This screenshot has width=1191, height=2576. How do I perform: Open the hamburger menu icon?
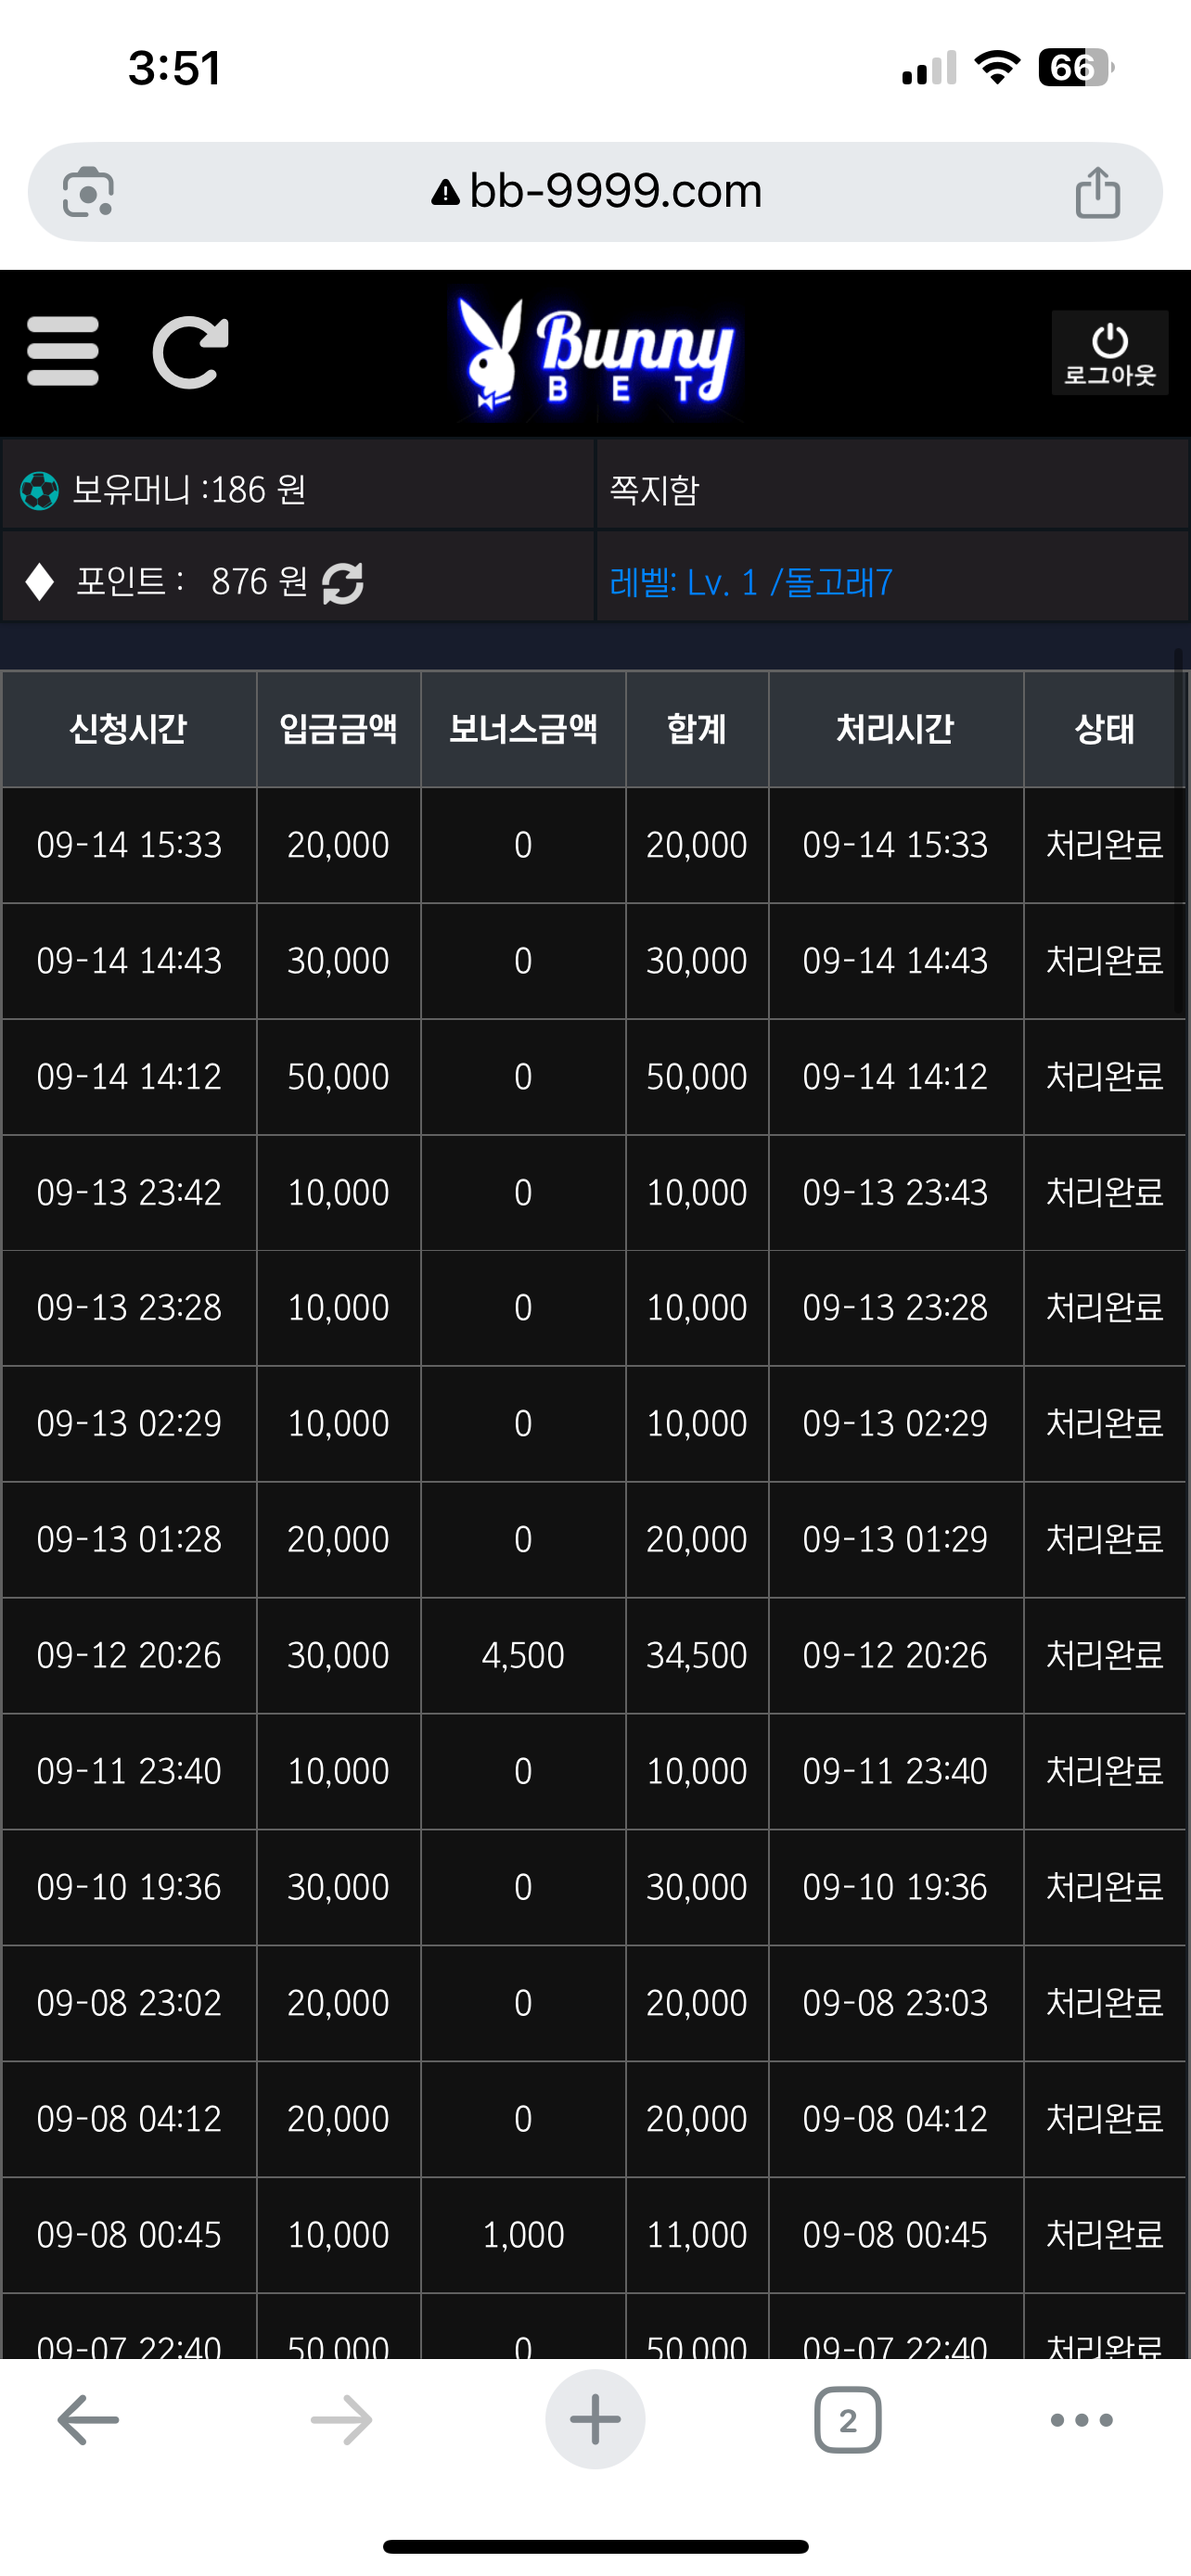(x=63, y=351)
